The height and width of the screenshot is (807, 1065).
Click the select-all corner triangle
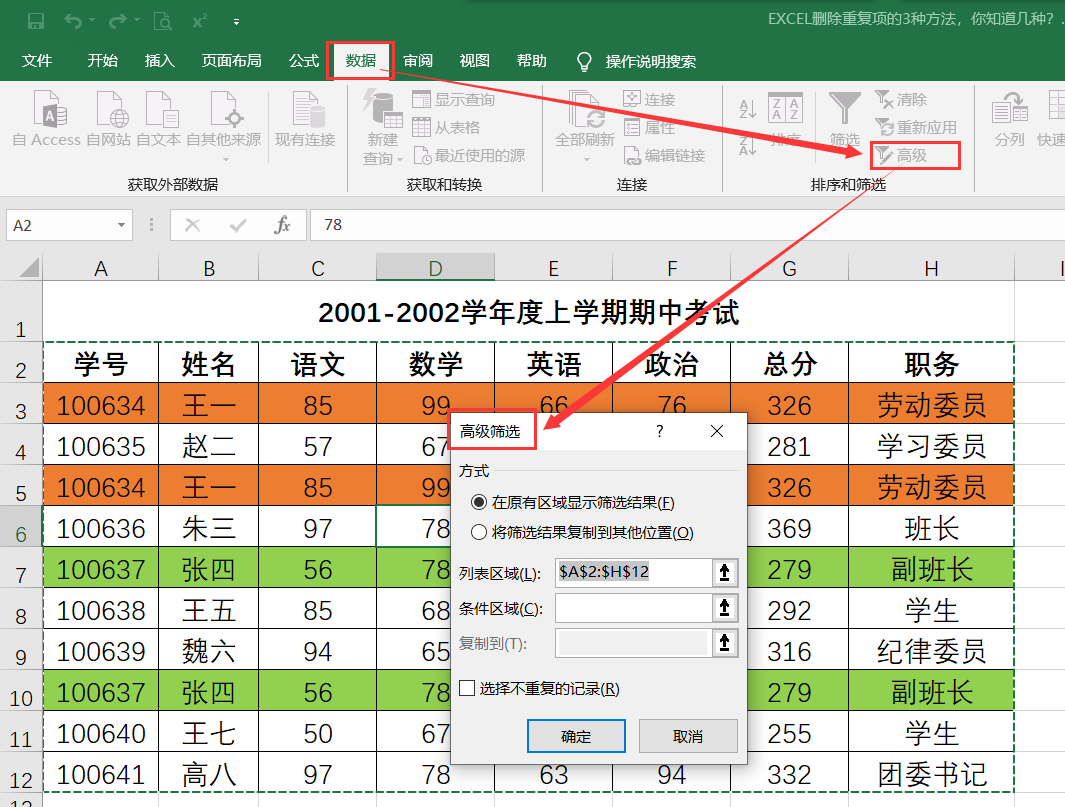click(x=29, y=267)
